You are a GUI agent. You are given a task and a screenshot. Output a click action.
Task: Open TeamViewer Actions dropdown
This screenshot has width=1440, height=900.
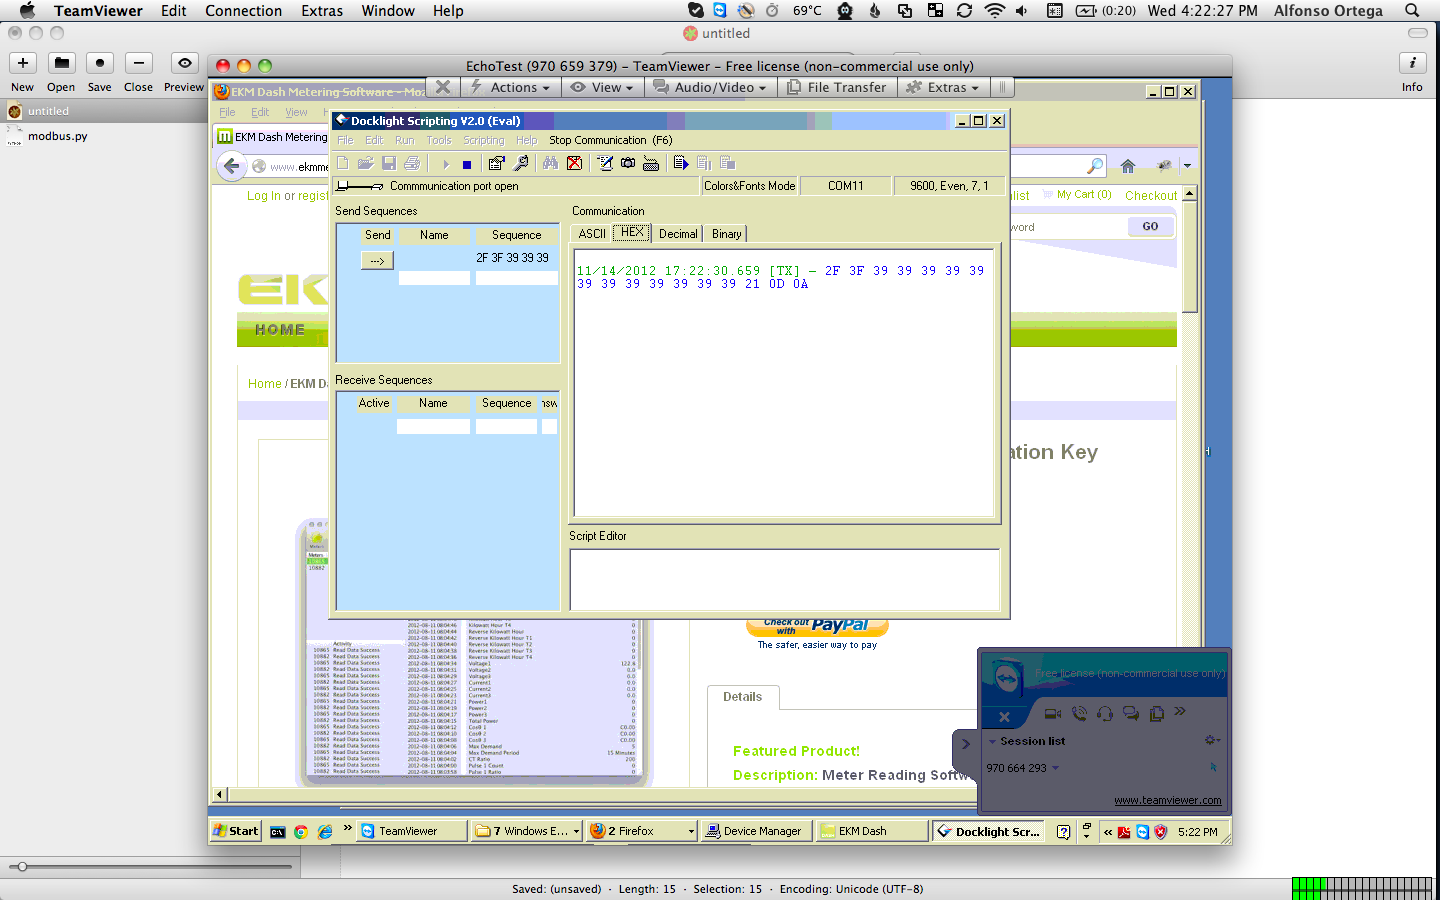click(511, 87)
